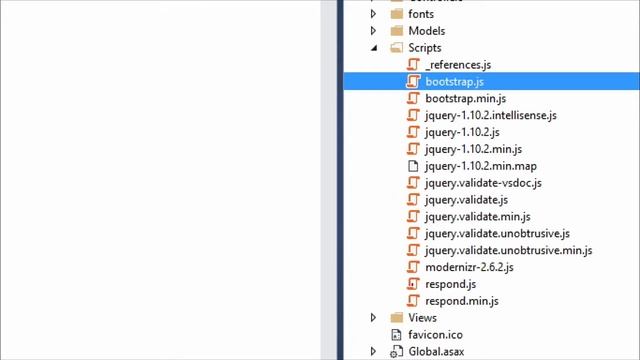This screenshot has width=640, height=360.
Task: Select jquery-1.10.2.min.js file name
Action: coord(473,149)
